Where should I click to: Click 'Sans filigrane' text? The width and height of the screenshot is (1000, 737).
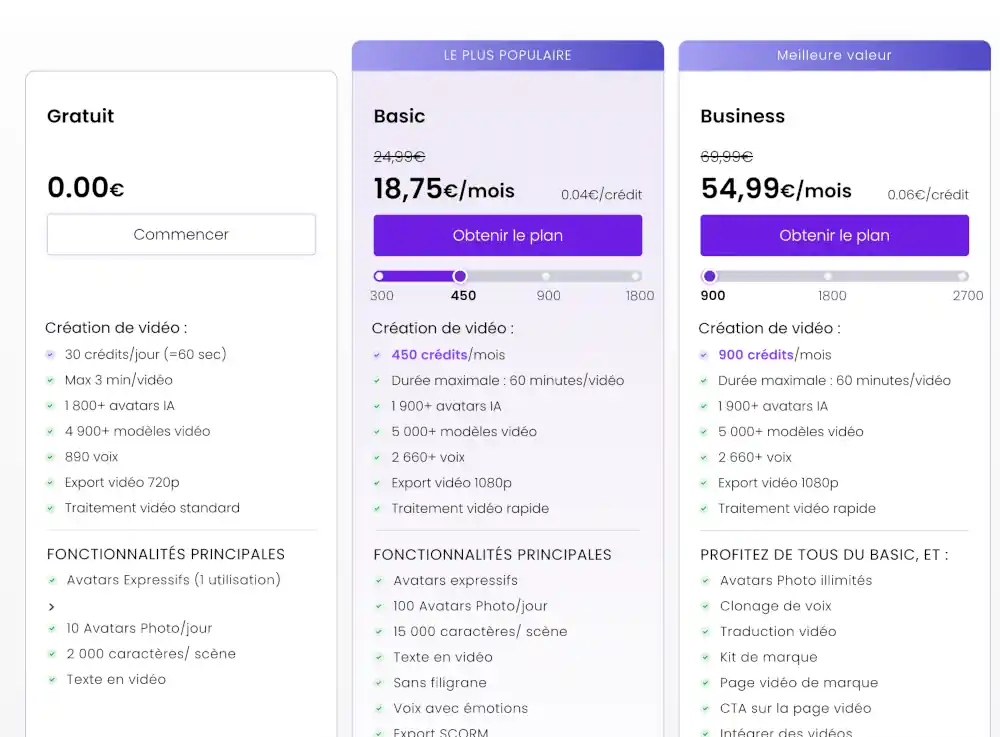tap(440, 682)
